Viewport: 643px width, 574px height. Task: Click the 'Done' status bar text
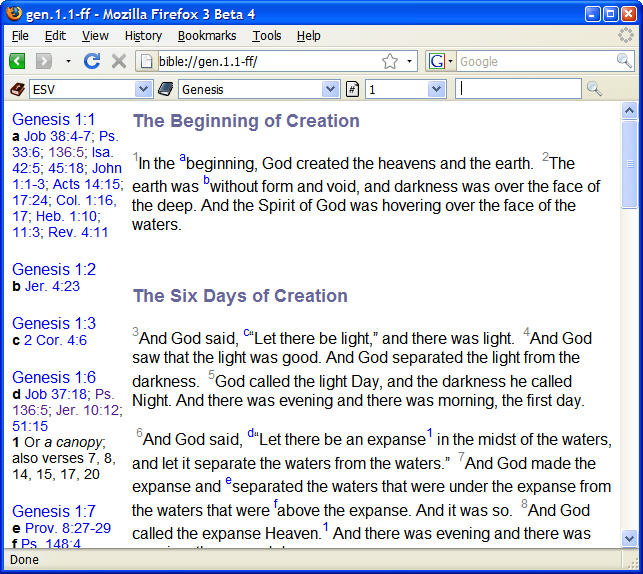pyautogui.click(x=24, y=560)
